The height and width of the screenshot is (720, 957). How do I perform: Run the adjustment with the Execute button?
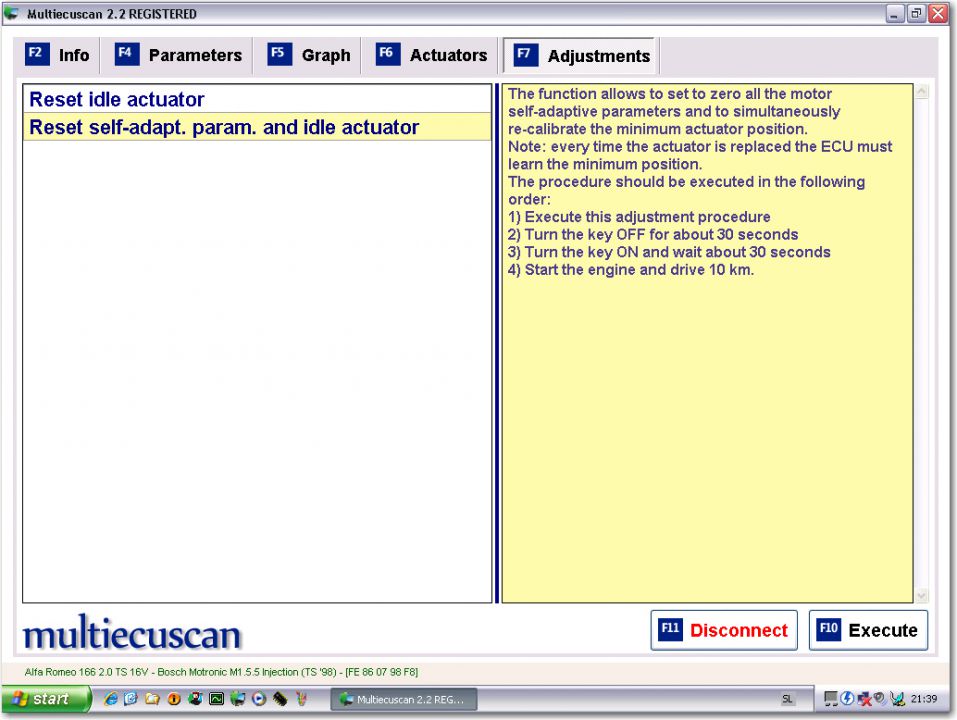pos(868,630)
